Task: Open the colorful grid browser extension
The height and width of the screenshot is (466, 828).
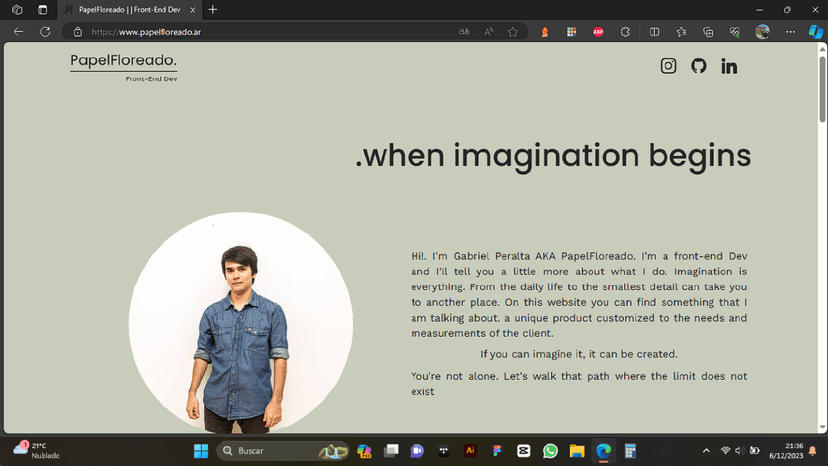Action: [x=571, y=32]
